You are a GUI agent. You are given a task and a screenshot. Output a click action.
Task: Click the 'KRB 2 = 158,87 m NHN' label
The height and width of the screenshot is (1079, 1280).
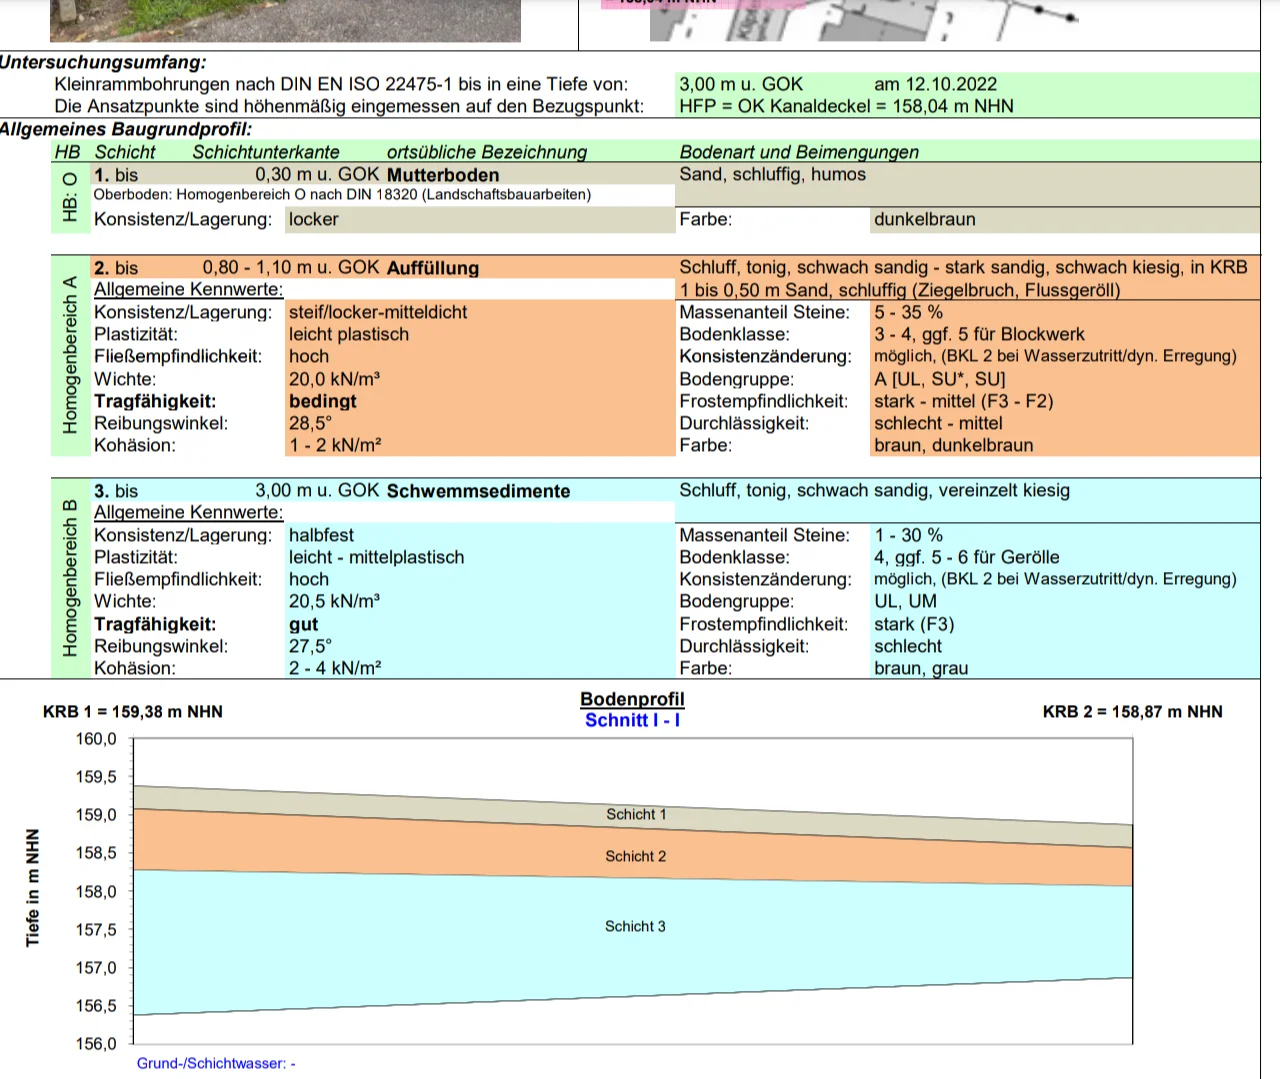tap(1132, 712)
